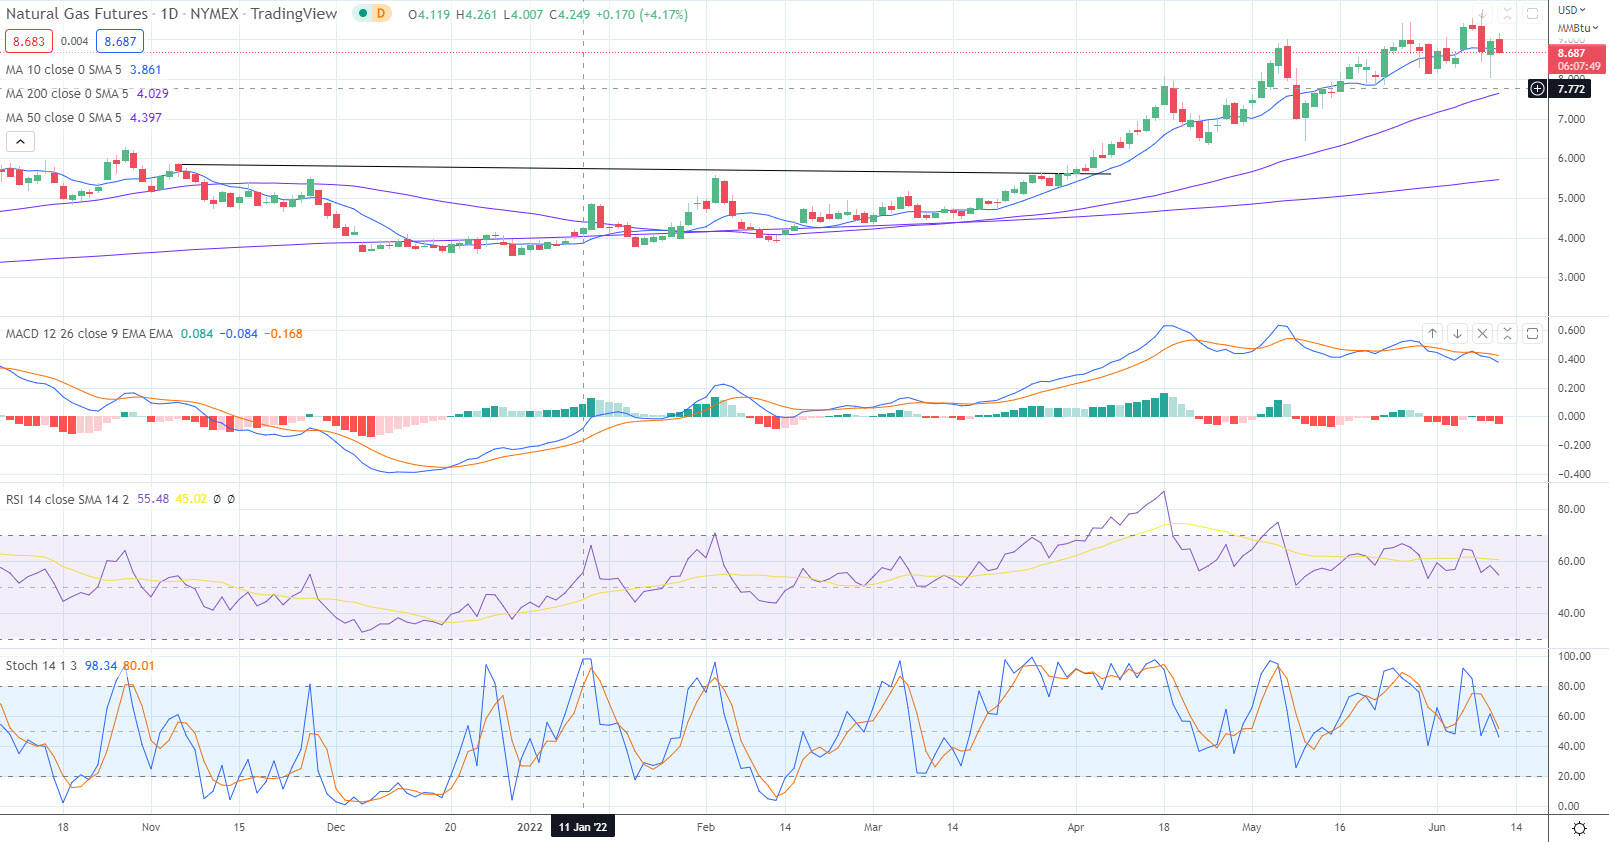Select the MACD 12 26 indicator legend
Image resolution: width=1609 pixels, height=842 pixels.
click(x=89, y=334)
